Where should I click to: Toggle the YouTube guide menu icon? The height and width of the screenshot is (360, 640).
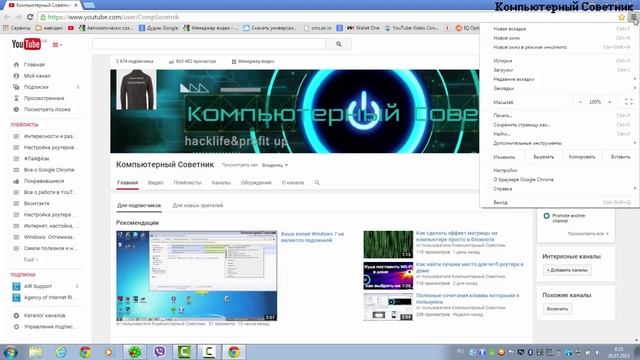(57, 45)
